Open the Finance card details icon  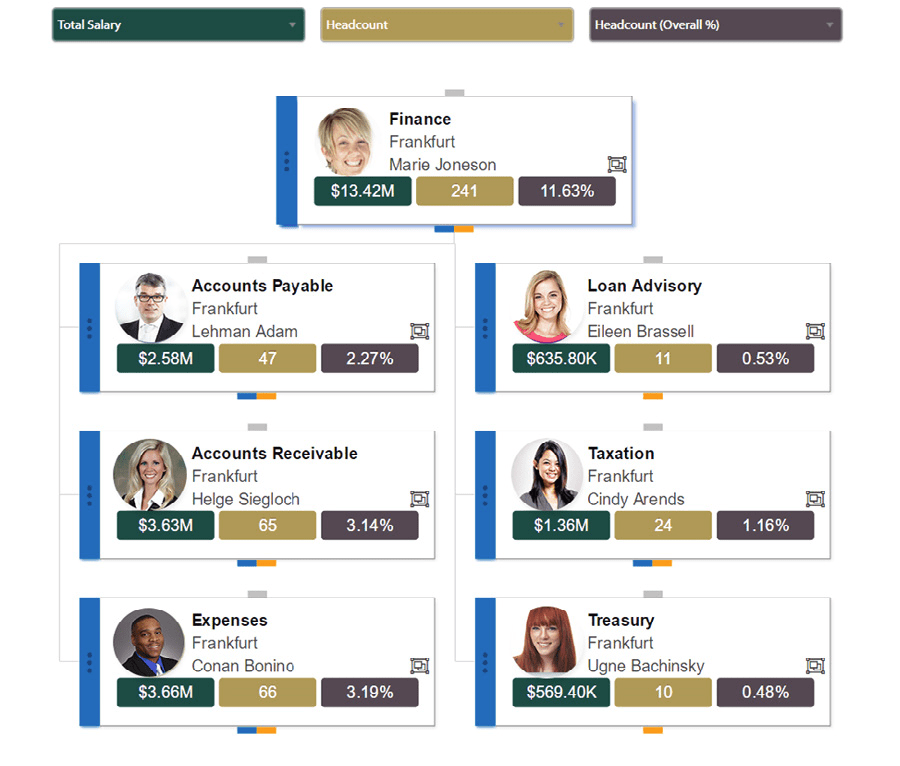[x=617, y=165]
